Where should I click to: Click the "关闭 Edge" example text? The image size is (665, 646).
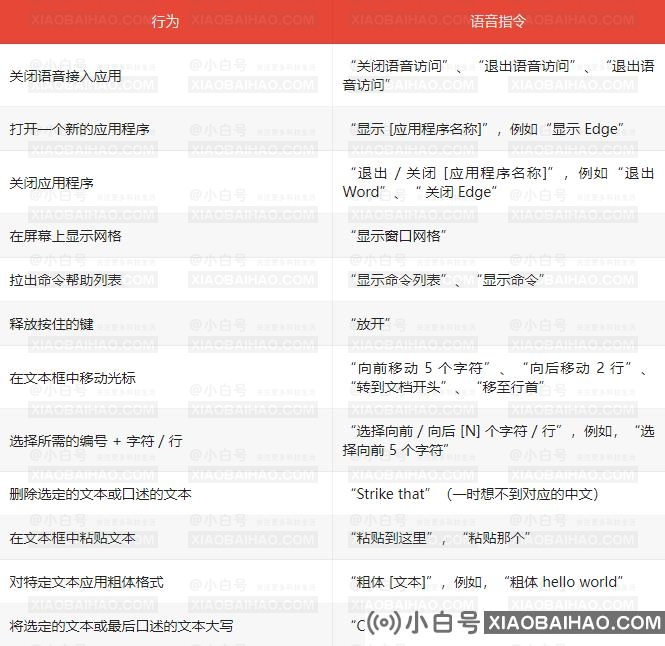(x=456, y=192)
